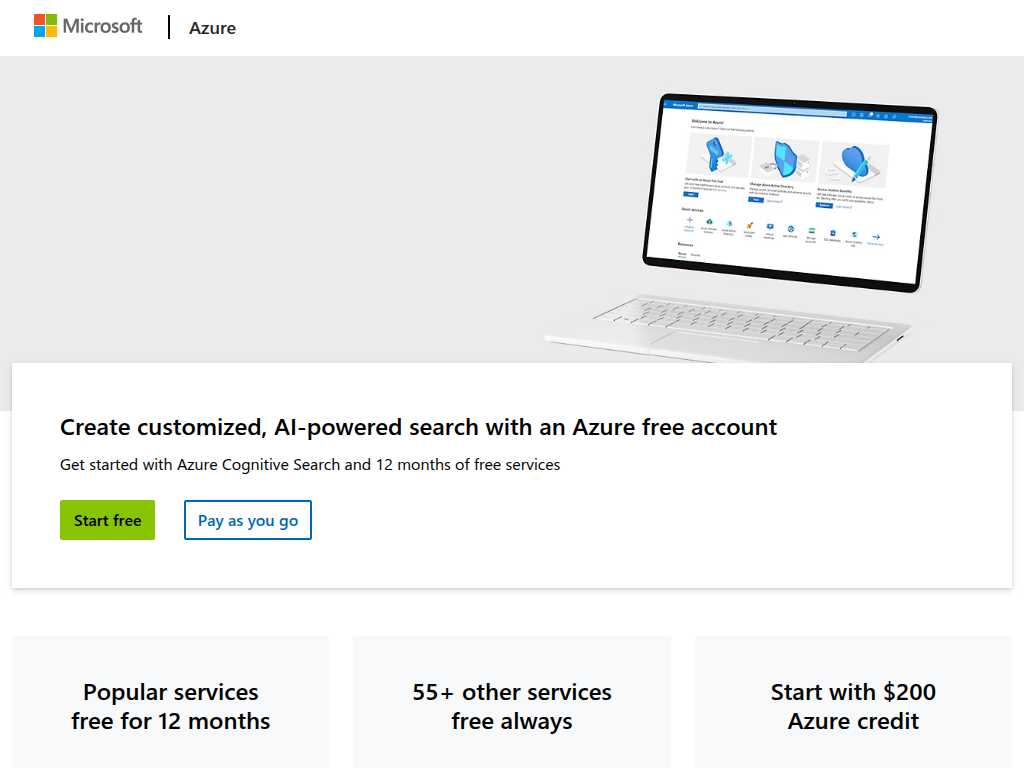Select the headline about AI-powered search
Viewport: 1024px width, 768px height.
click(419, 427)
